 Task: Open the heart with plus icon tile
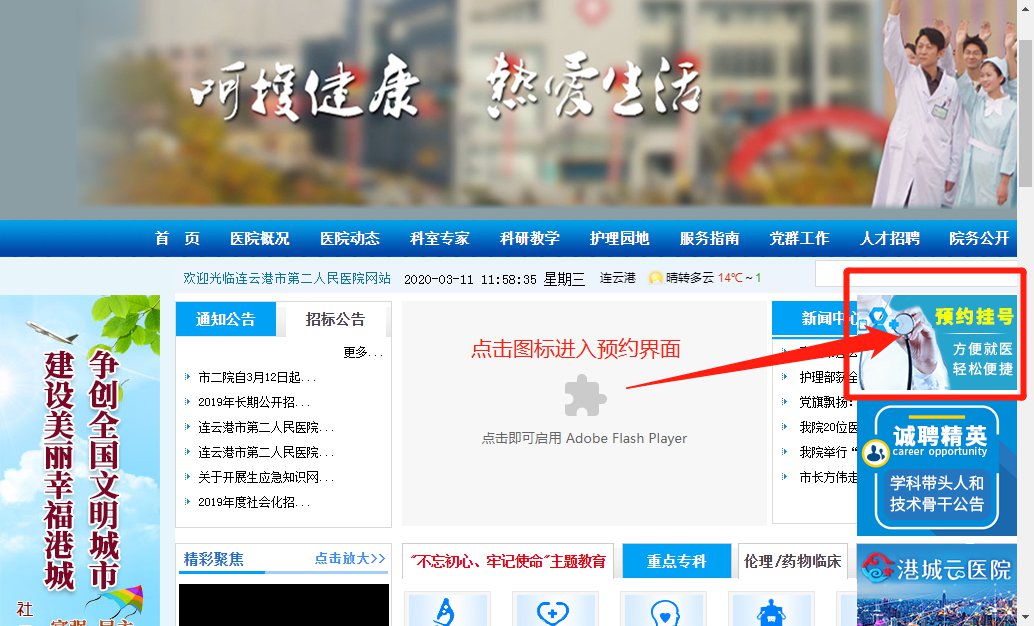pos(555,610)
